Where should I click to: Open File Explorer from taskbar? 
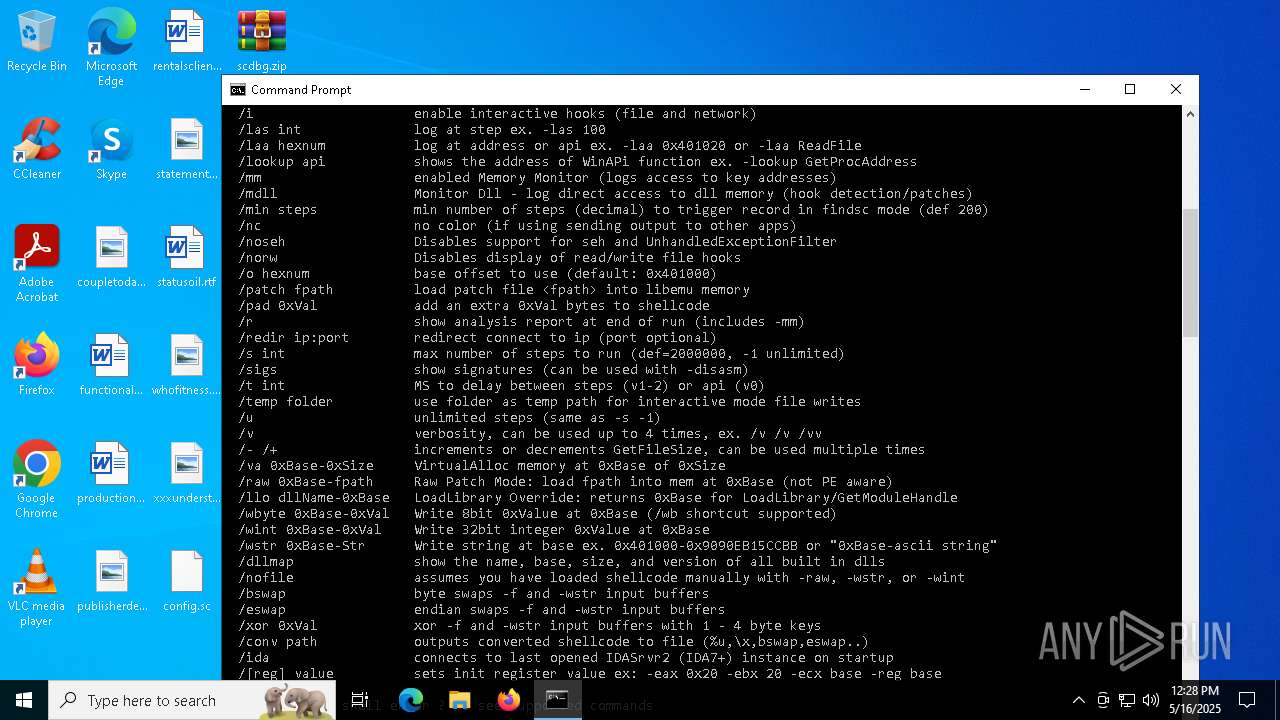(459, 700)
